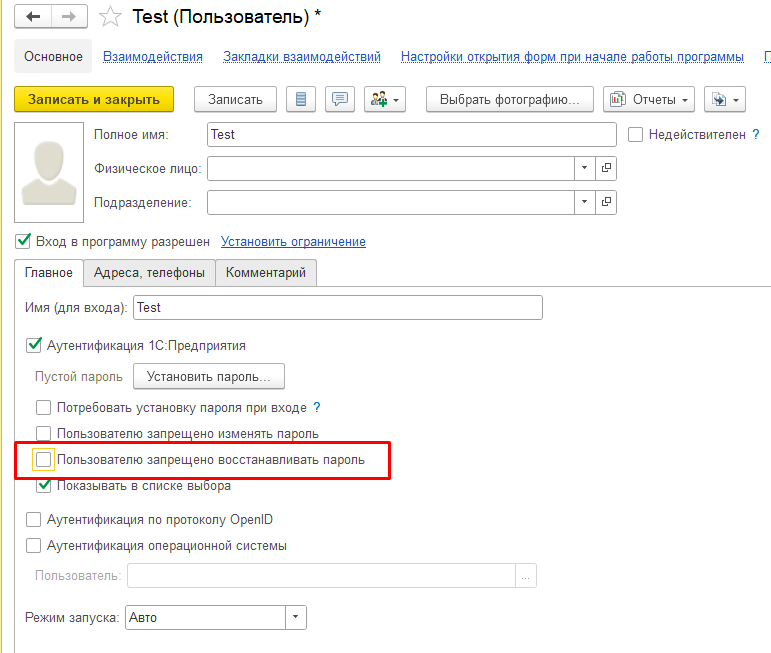The width and height of the screenshot is (771, 653).
Task: Add form to favorites with star icon
Action: (x=112, y=17)
